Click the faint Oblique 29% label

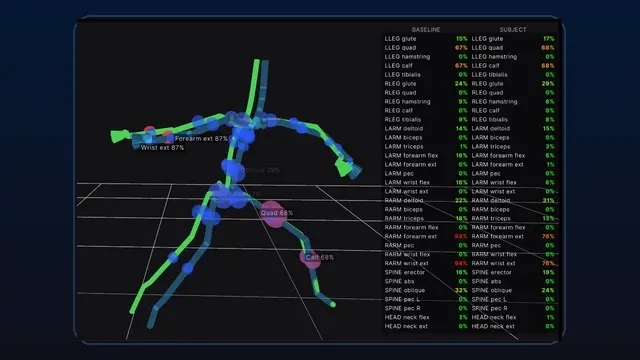[260, 170]
